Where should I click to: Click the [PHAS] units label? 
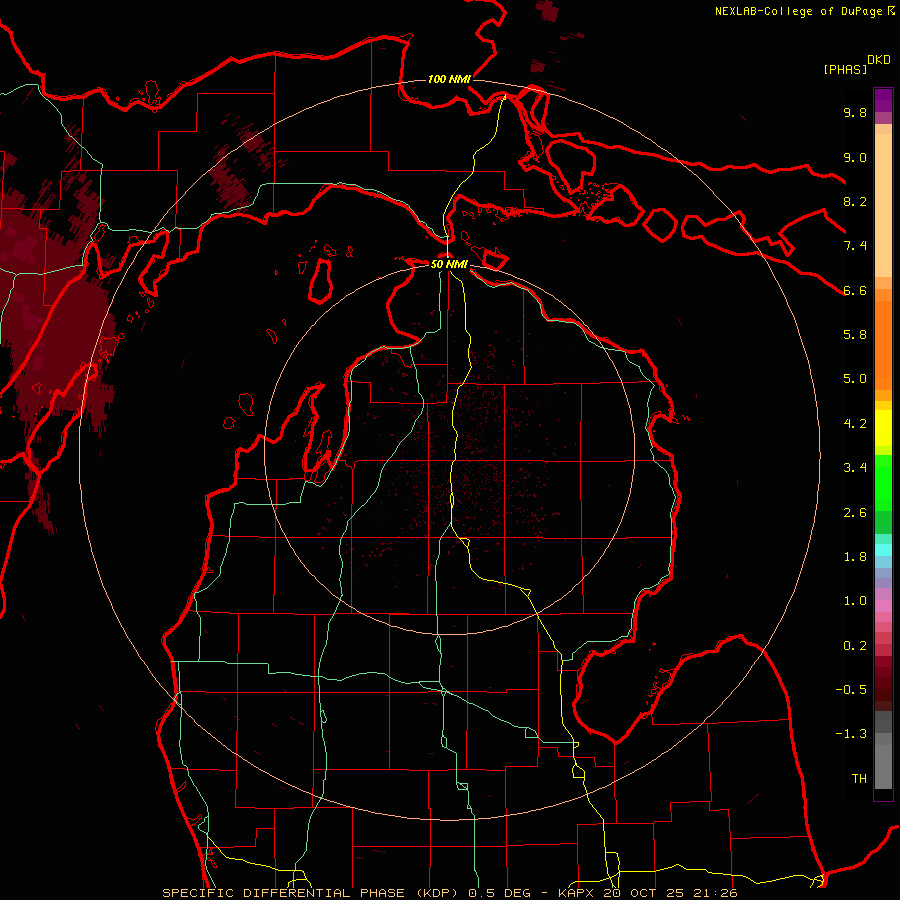(x=845, y=69)
